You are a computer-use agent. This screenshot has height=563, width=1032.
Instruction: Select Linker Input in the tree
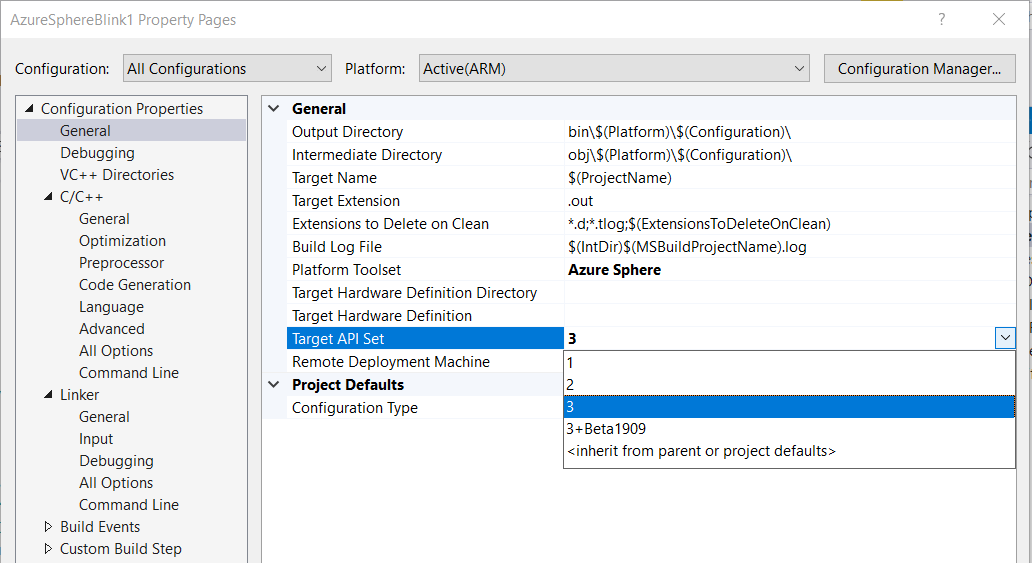pos(96,439)
